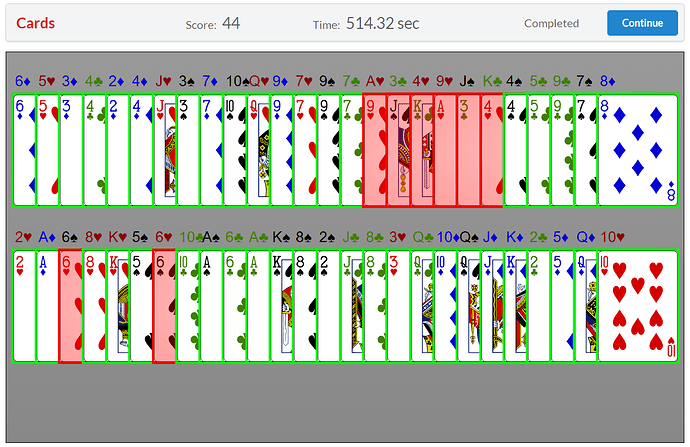Pick the queen of spades card

[468, 306]
